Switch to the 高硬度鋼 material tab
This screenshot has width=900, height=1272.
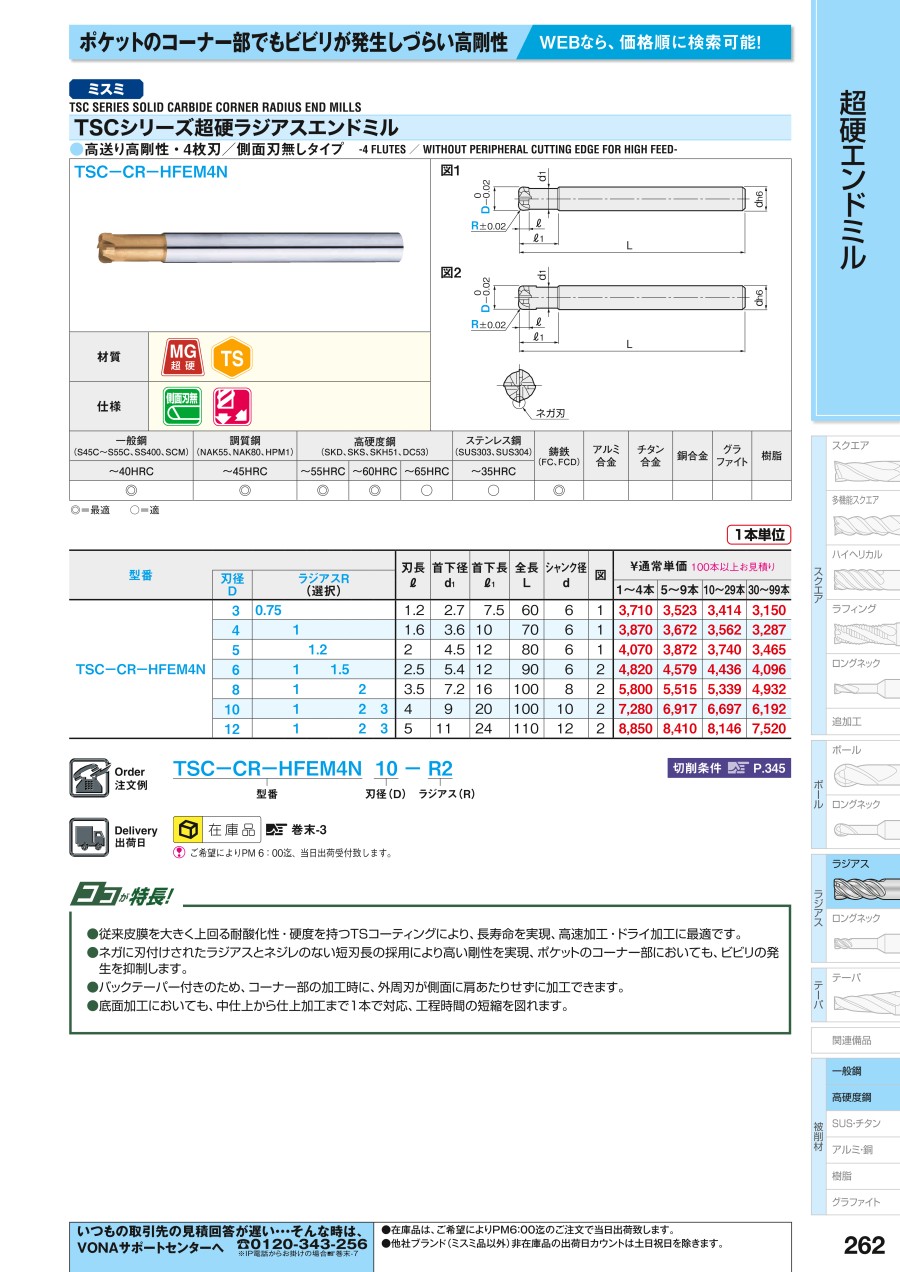click(x=855, y=1097)
